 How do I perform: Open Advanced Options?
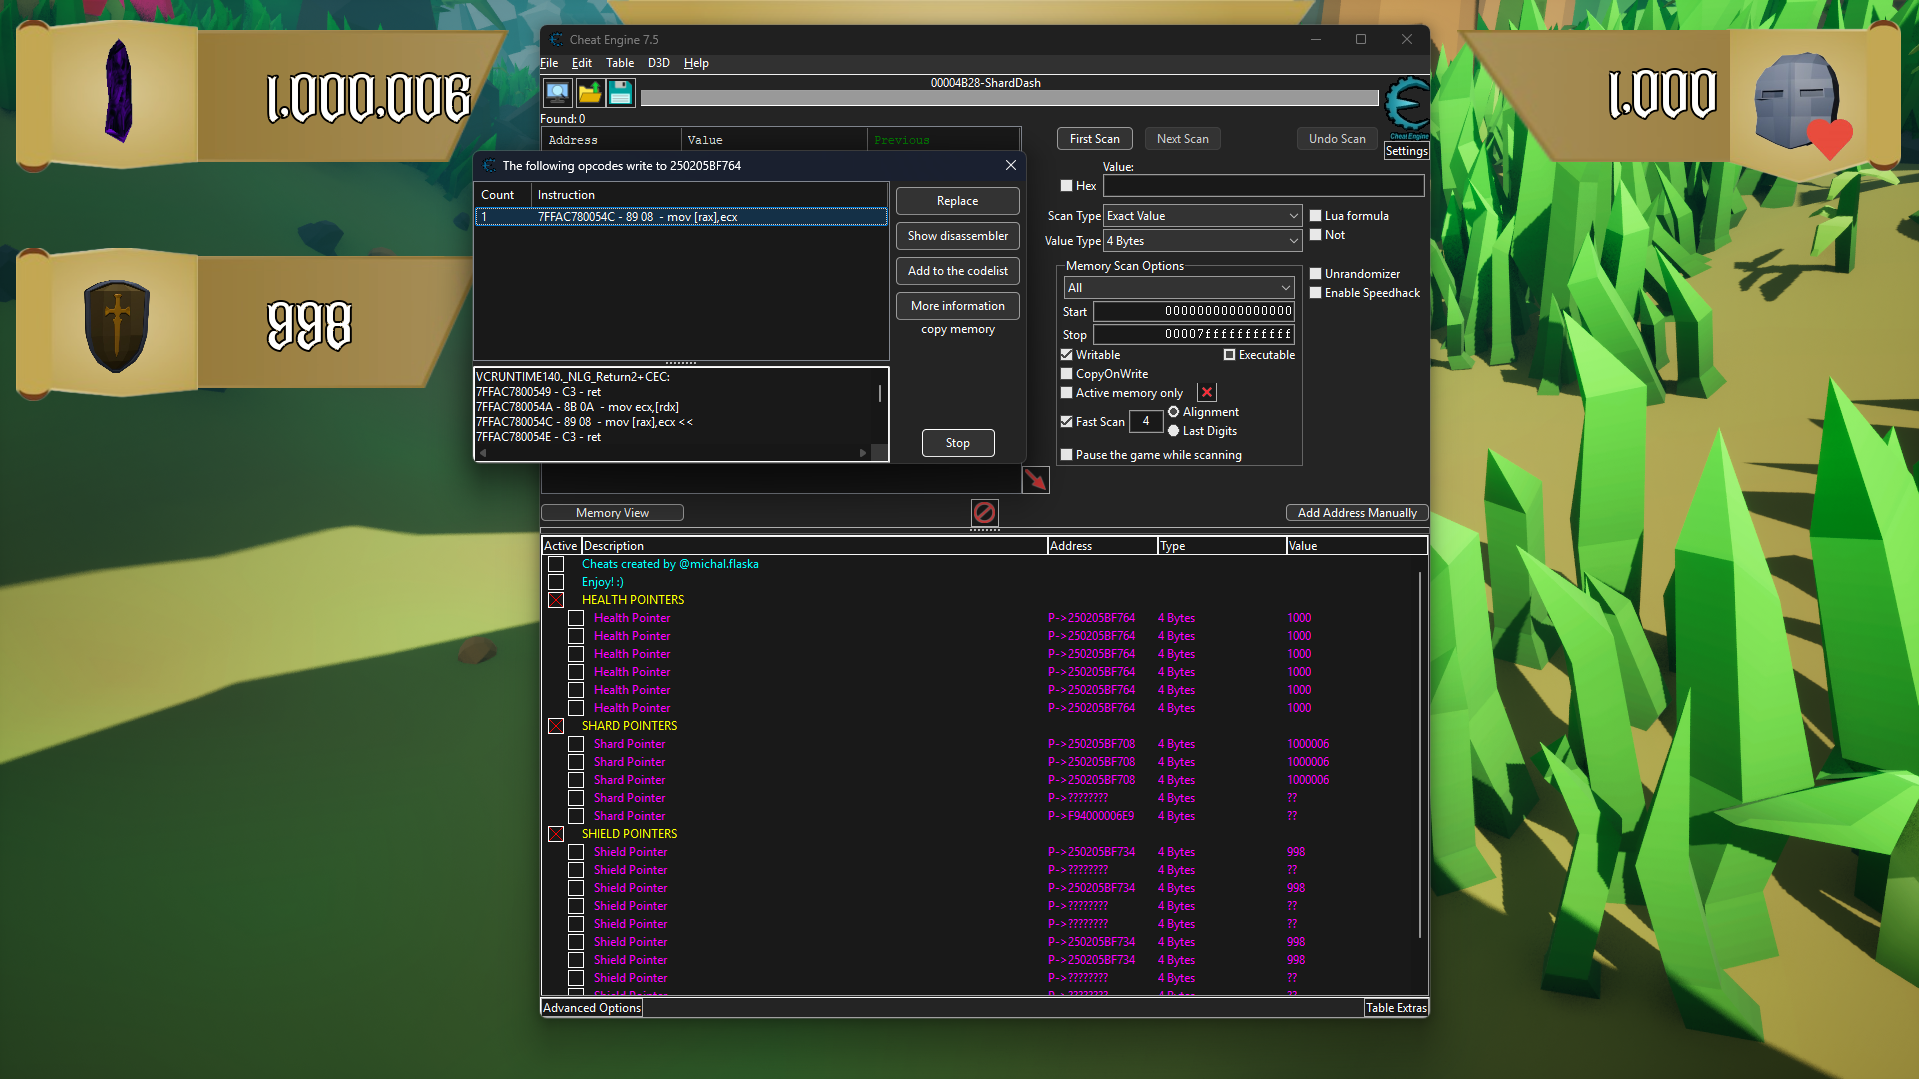pos(592,1008)
